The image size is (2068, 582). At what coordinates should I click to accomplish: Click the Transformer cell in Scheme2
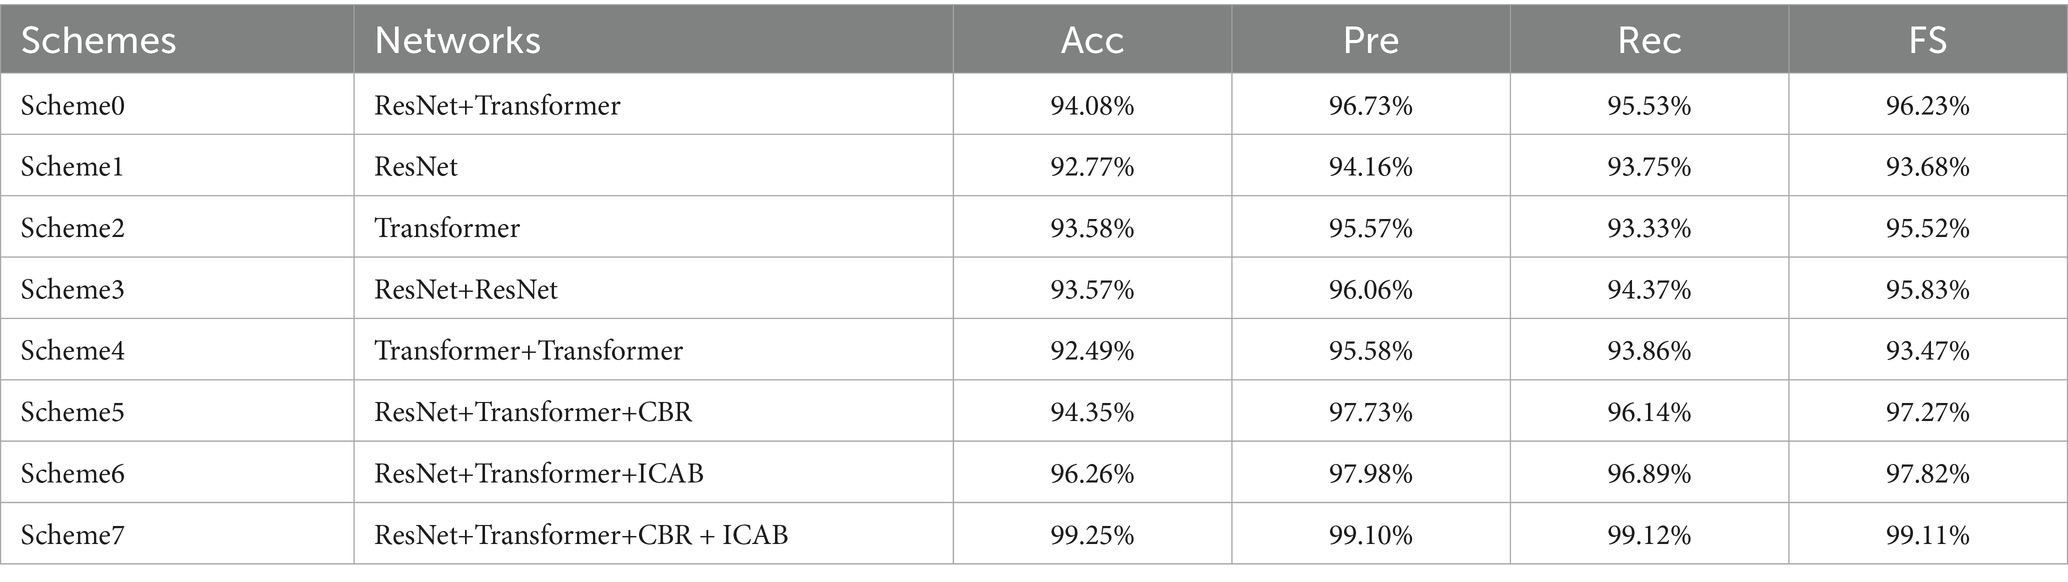click(447, 228)
